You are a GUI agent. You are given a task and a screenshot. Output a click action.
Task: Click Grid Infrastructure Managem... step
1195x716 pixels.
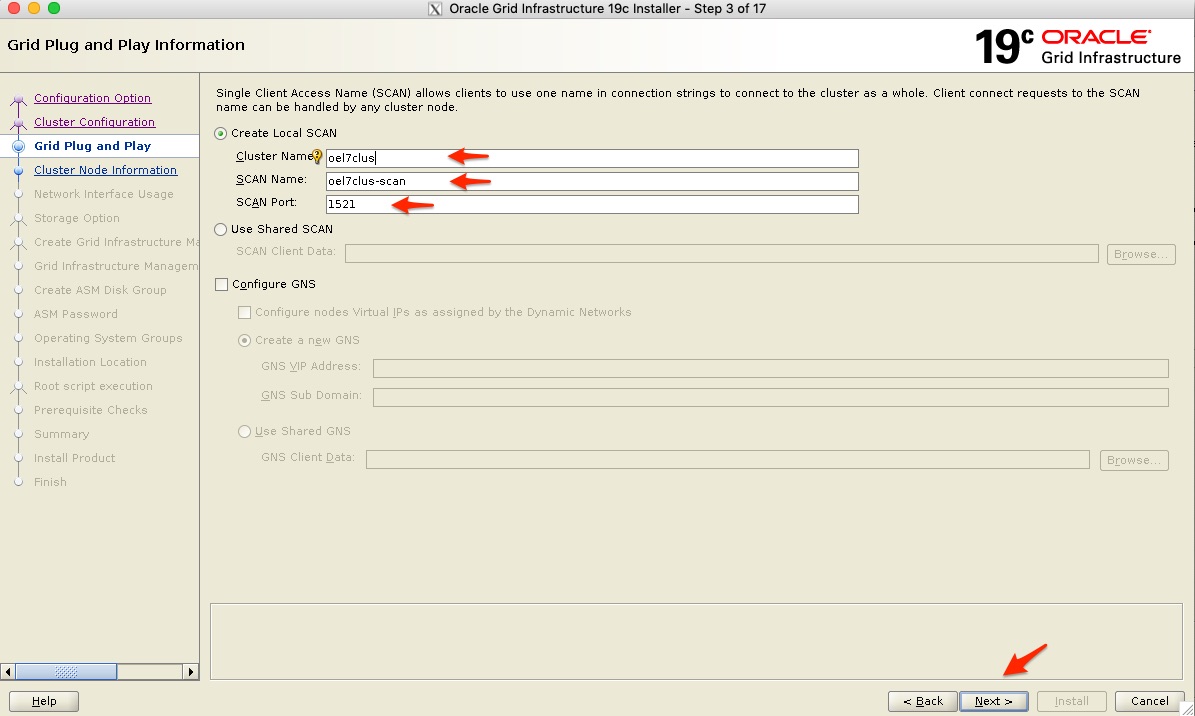pos(116,266)
